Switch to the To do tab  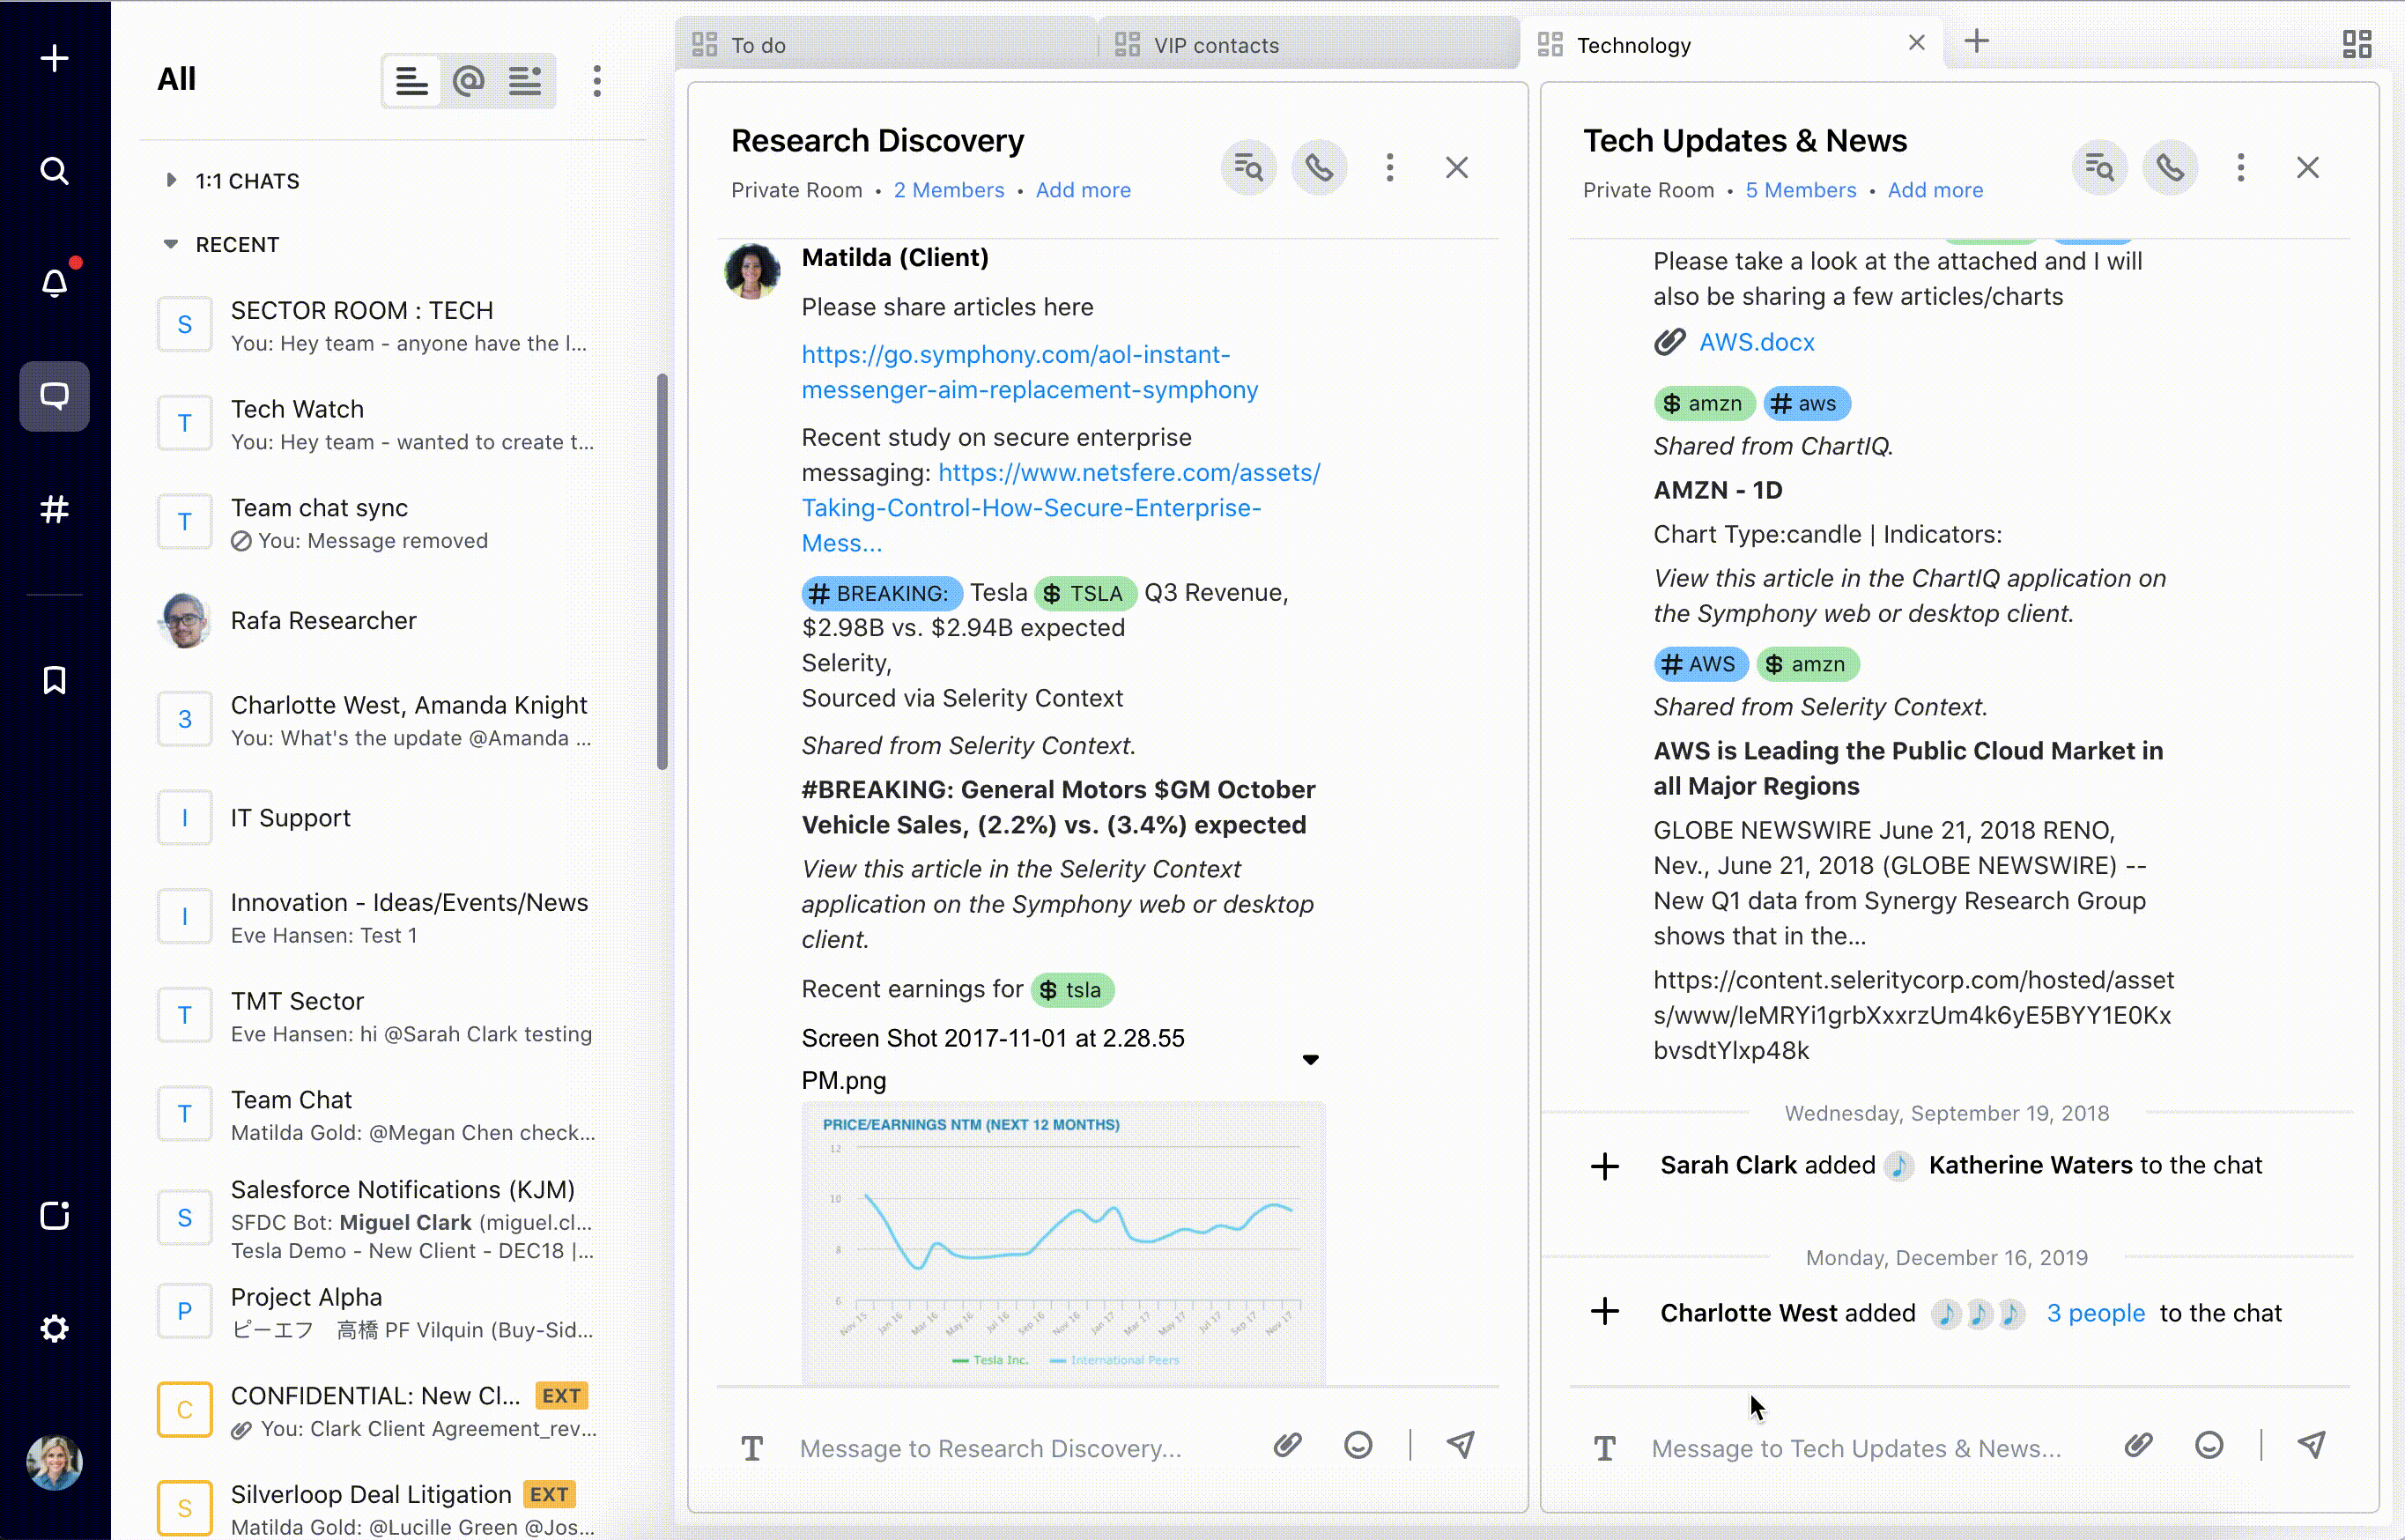(758, 45)
